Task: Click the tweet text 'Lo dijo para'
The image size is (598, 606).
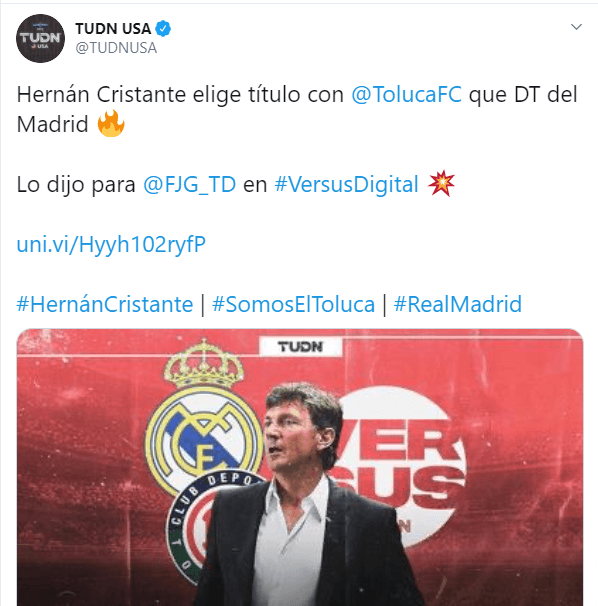Action: point(76,184)
